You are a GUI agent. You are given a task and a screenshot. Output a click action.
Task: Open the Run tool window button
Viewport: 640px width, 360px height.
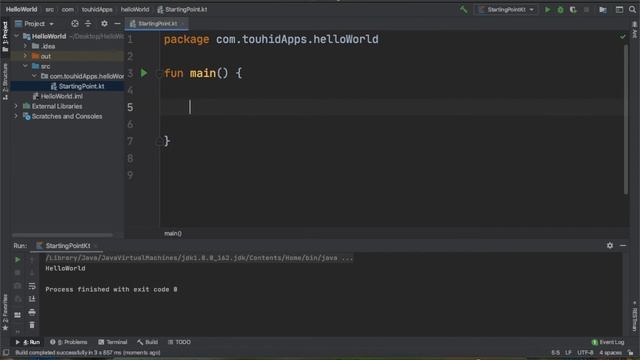[28, 342]
